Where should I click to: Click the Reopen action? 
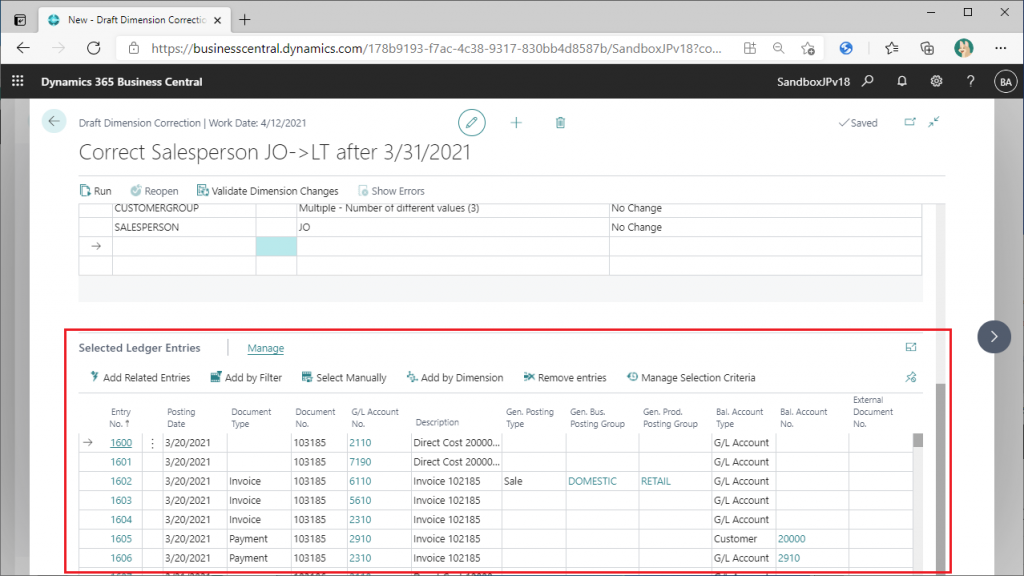154,191
